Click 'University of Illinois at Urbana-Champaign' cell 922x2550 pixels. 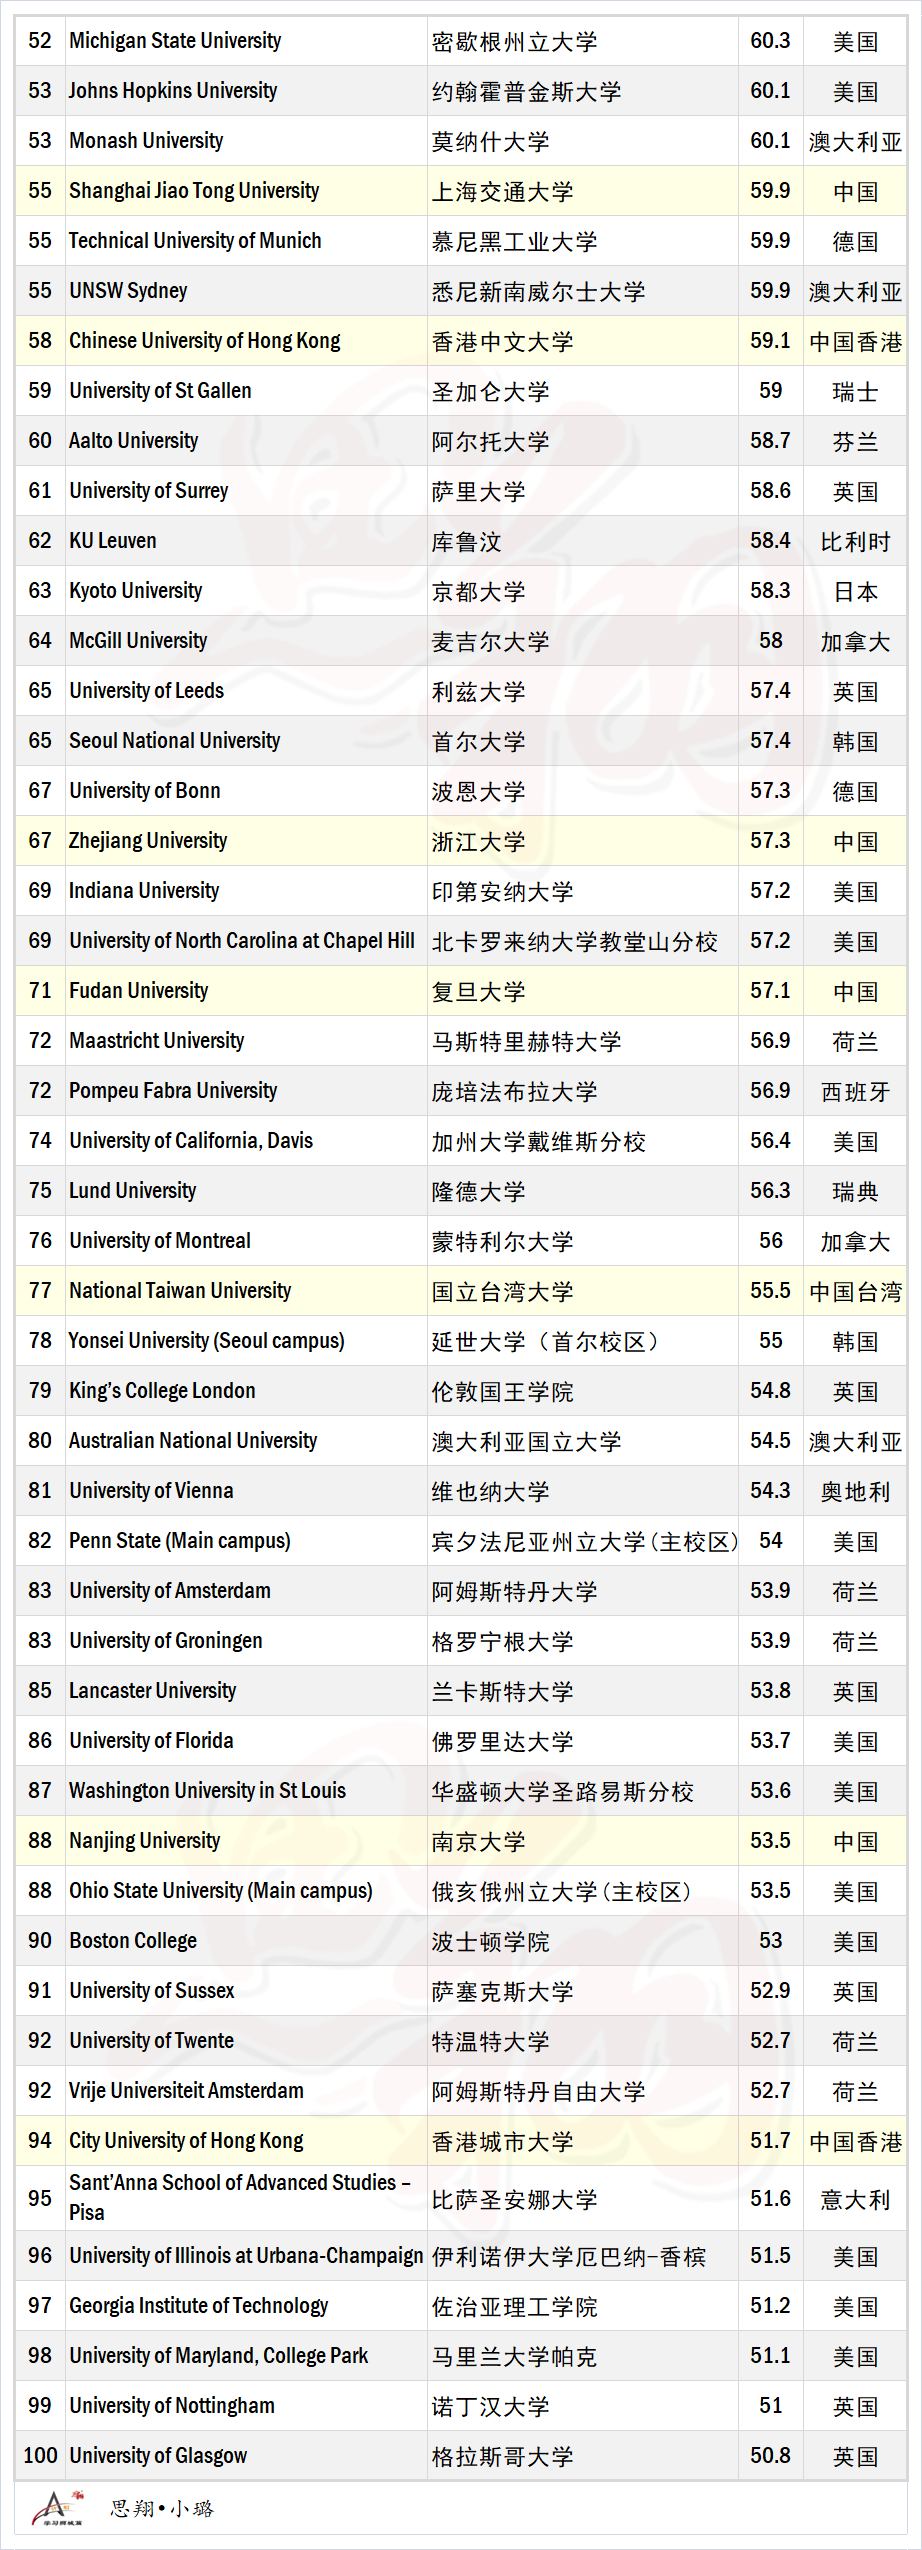click(247, 2256)
